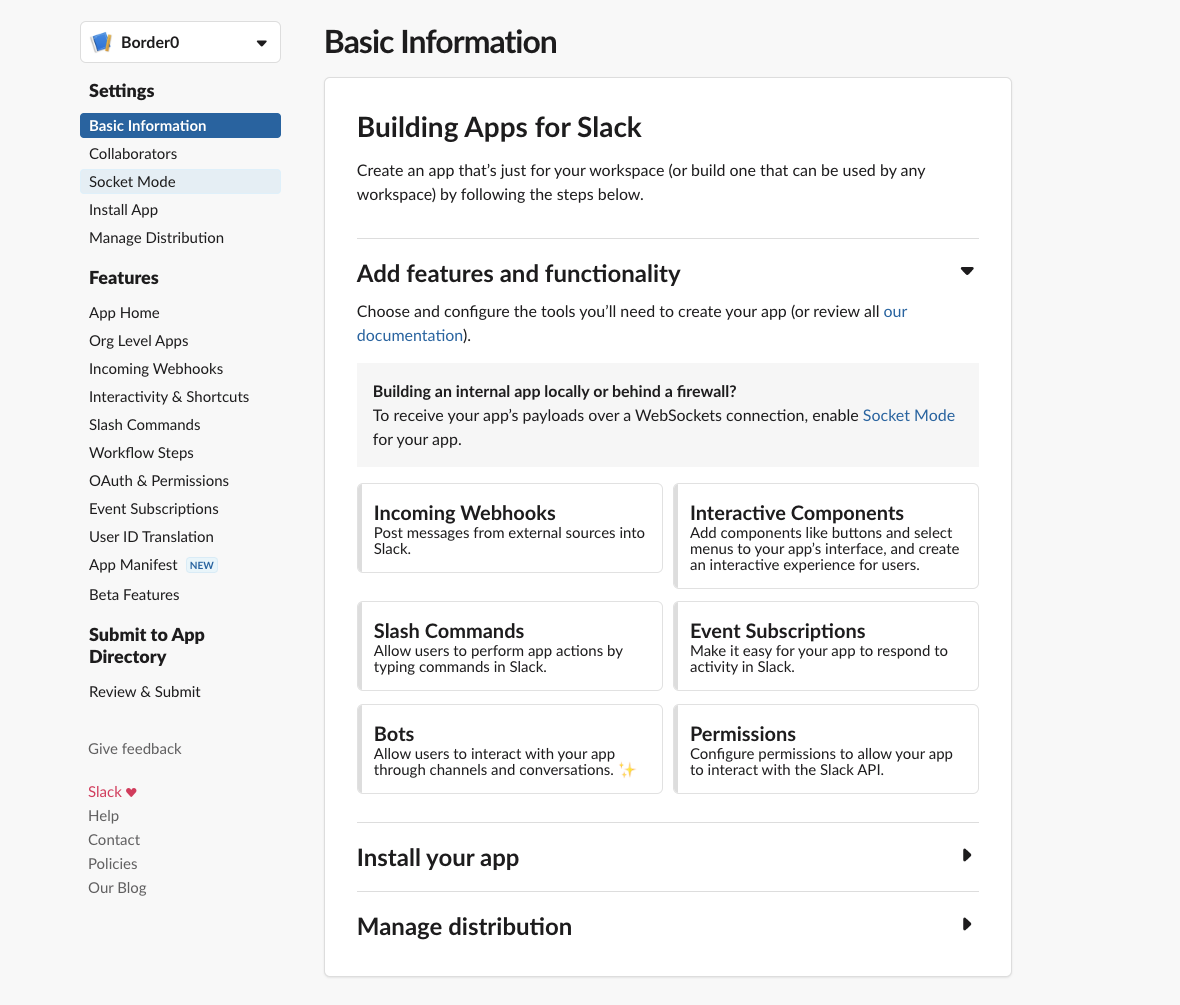Open App Manifest
Image resolution: width=1180 pixels, height=1005 pixels.
(133, 565)
